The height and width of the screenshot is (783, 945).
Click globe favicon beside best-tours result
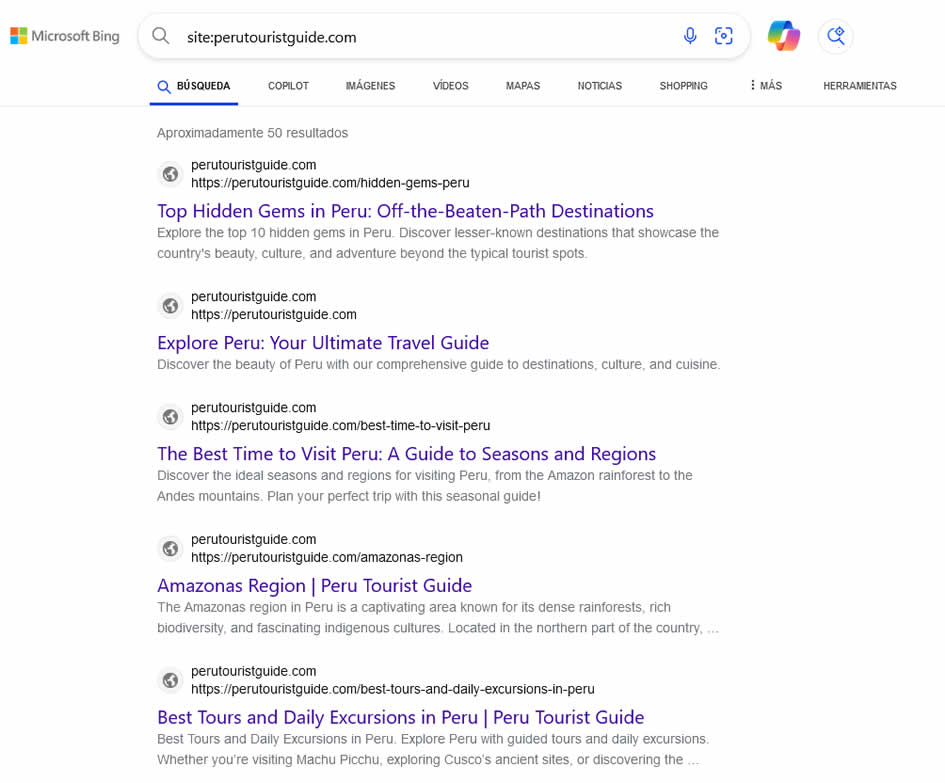(x=171, y=680)
